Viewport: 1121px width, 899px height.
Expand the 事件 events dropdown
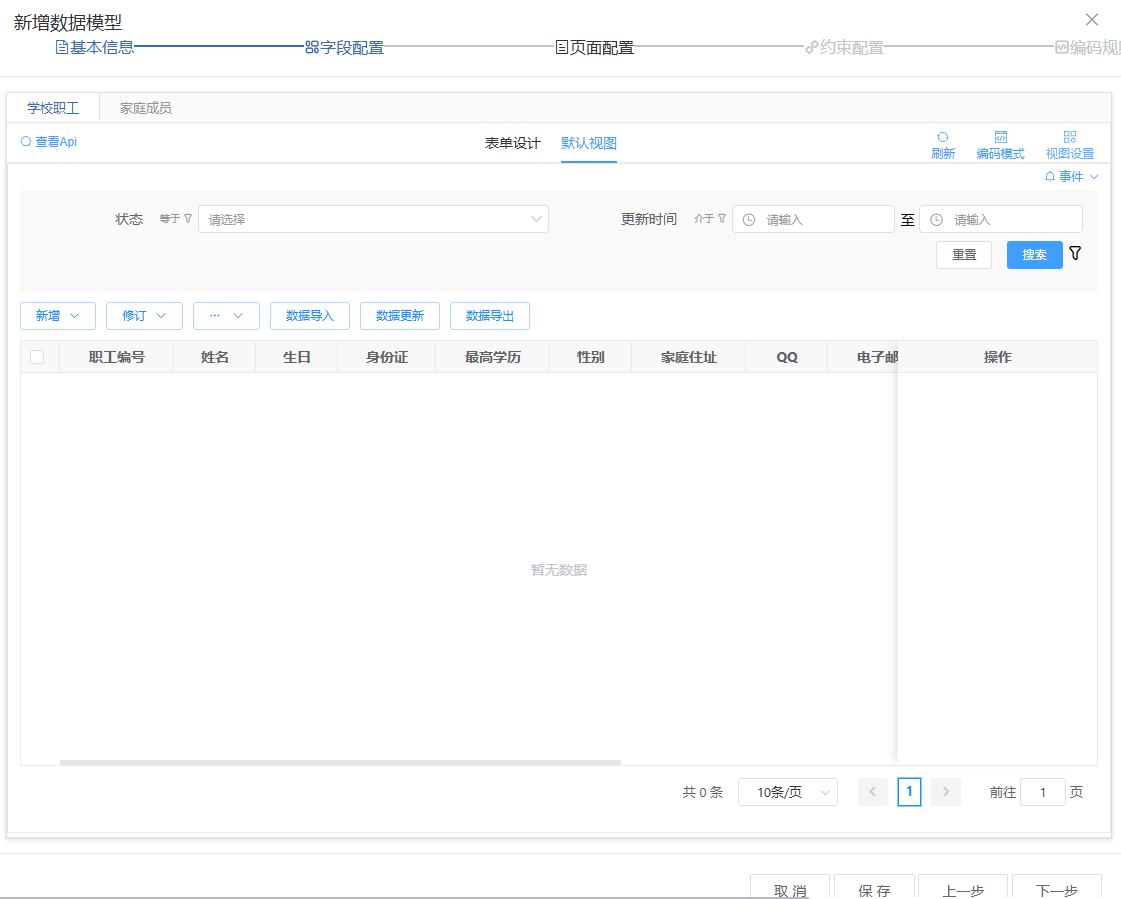click(1071, 177)
